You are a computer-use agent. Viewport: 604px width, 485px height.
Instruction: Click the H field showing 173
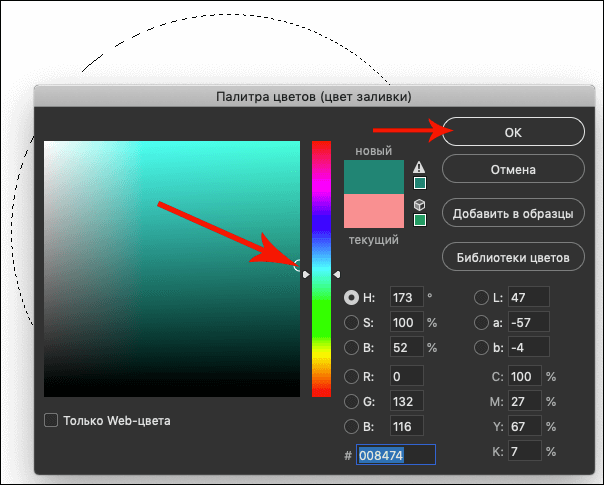(407, 297)
